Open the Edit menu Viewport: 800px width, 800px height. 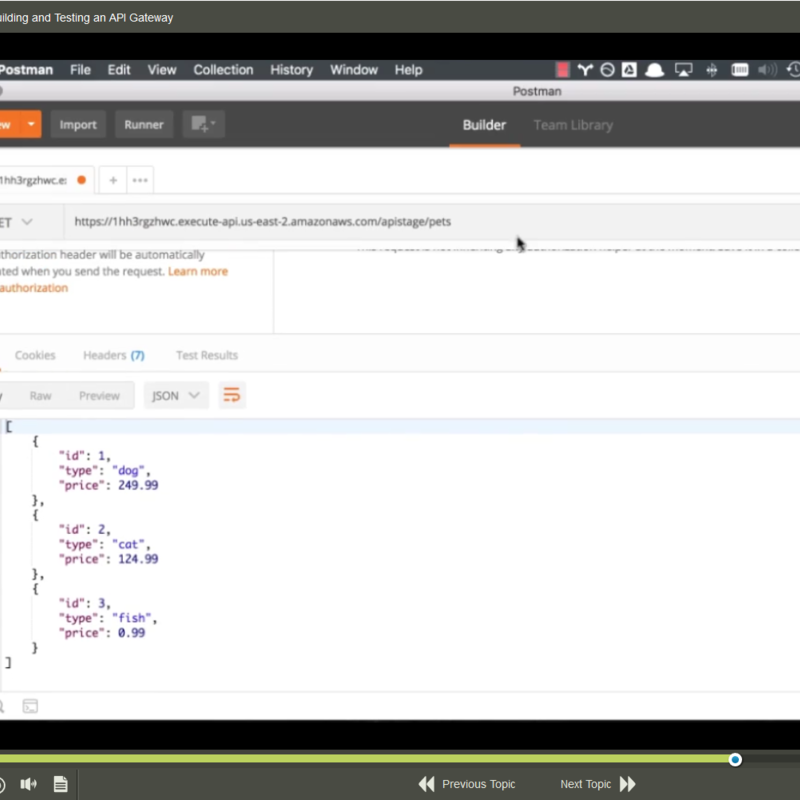tap(119, 70)
